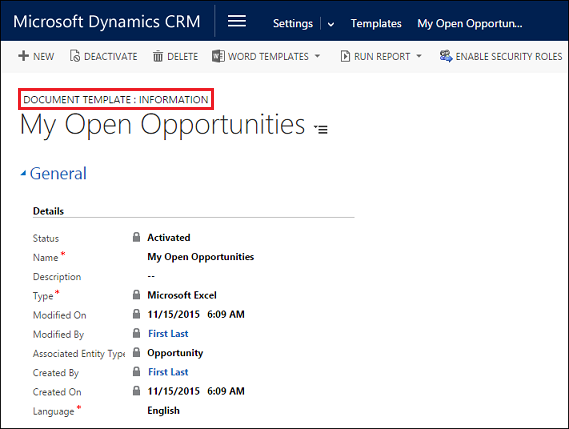
Task: Open First Last link in Modified By
Action: (x=168, y=334)
